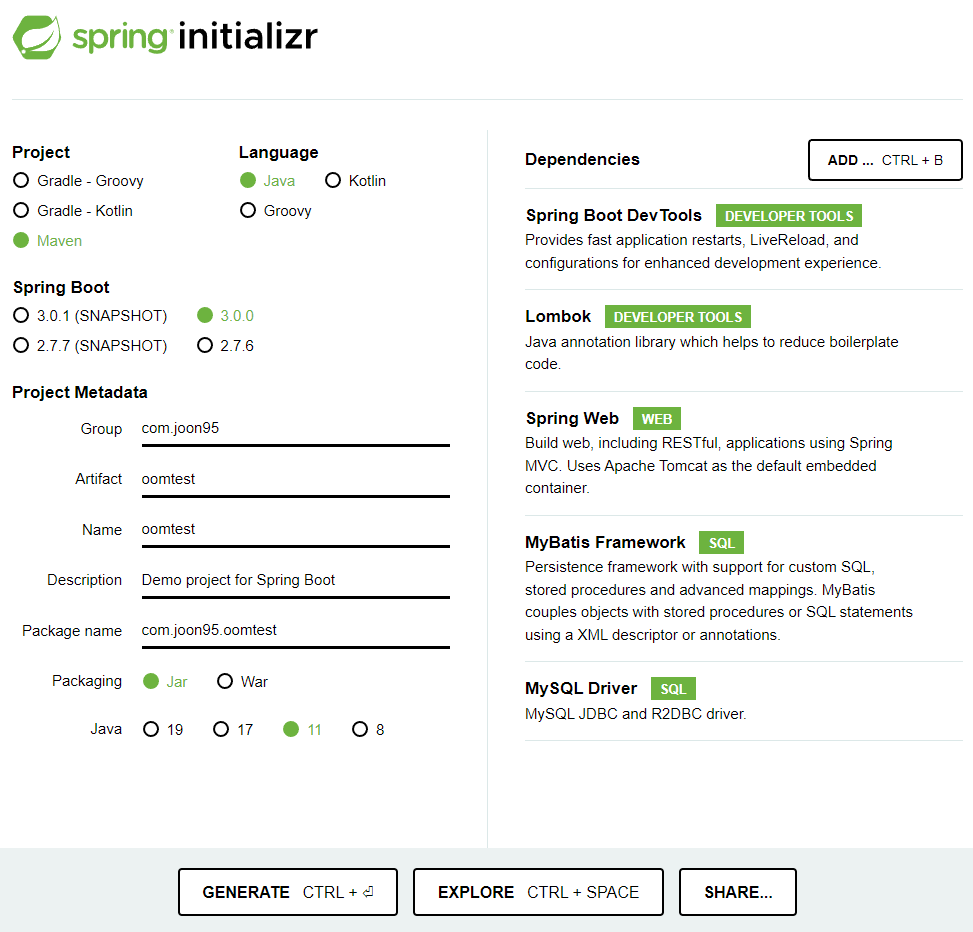Select Gradle - Kotlin project type
The width and height of the screenshot is (973, 932).
click(x=73, y=210)
